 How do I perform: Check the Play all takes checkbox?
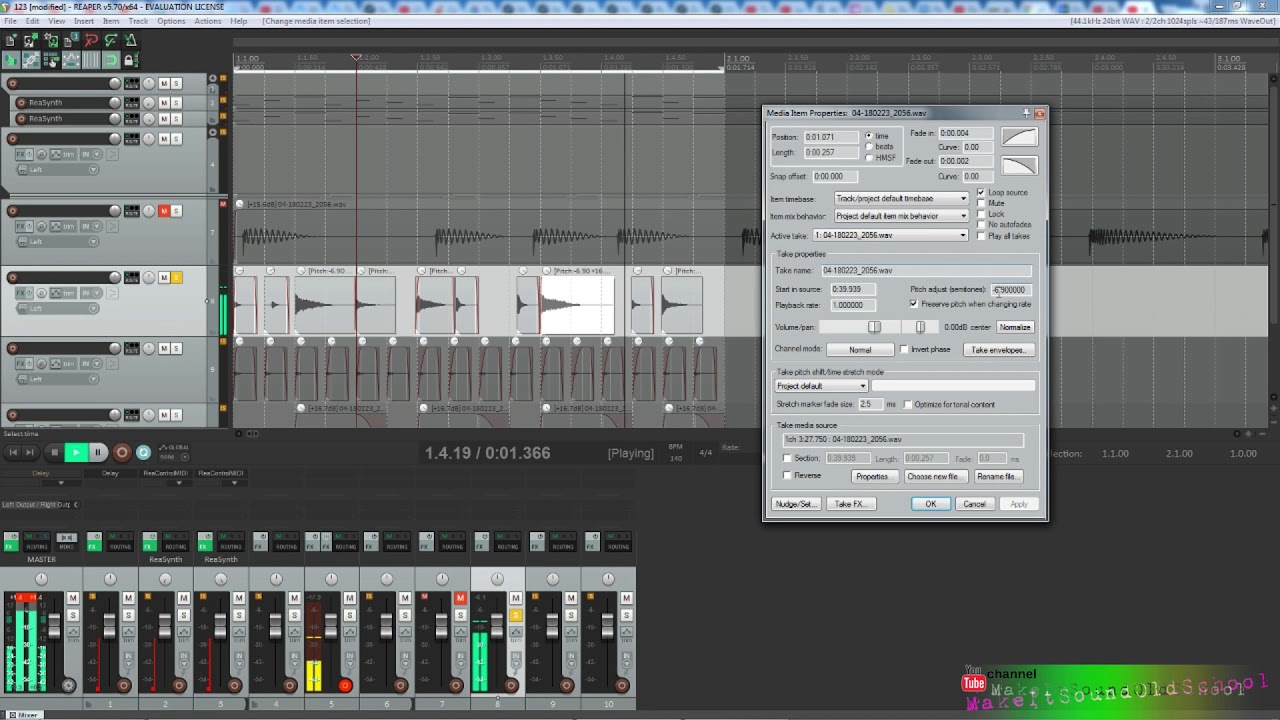tap(981, 236)
